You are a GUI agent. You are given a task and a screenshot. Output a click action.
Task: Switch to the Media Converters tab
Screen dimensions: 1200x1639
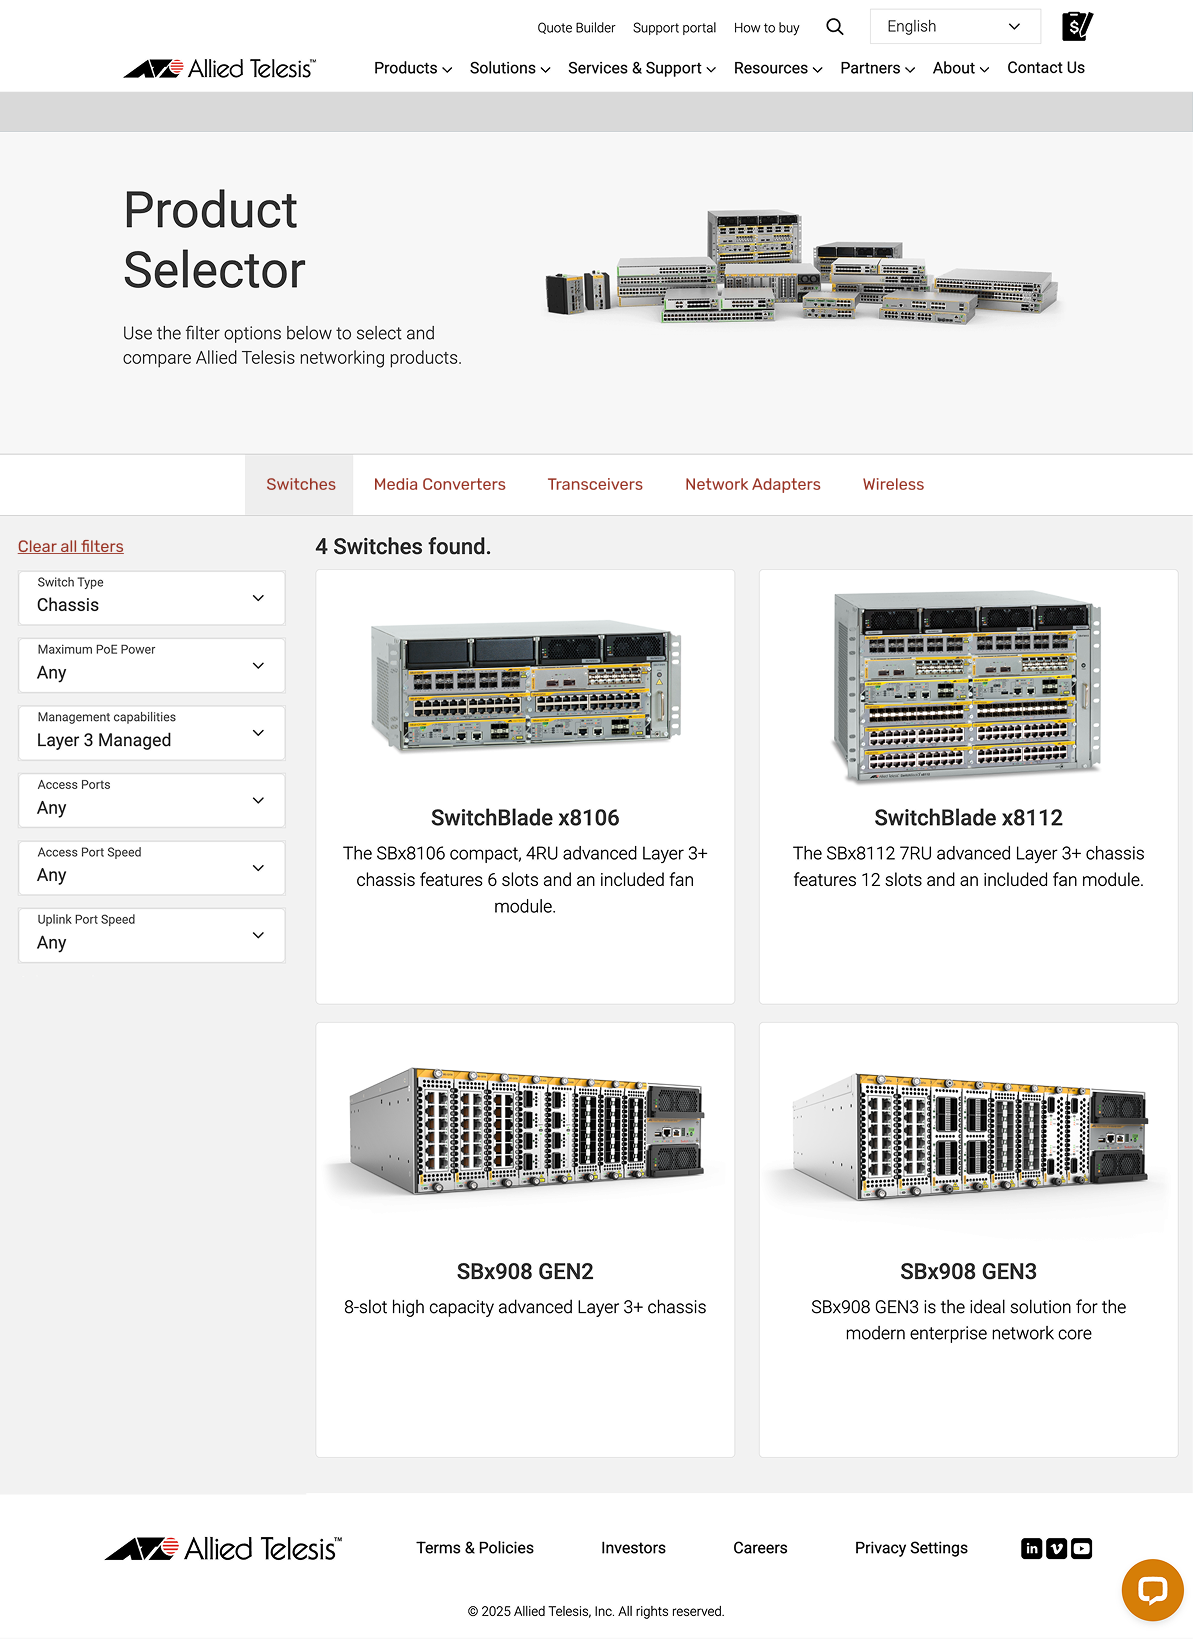(x=439, y=485)
